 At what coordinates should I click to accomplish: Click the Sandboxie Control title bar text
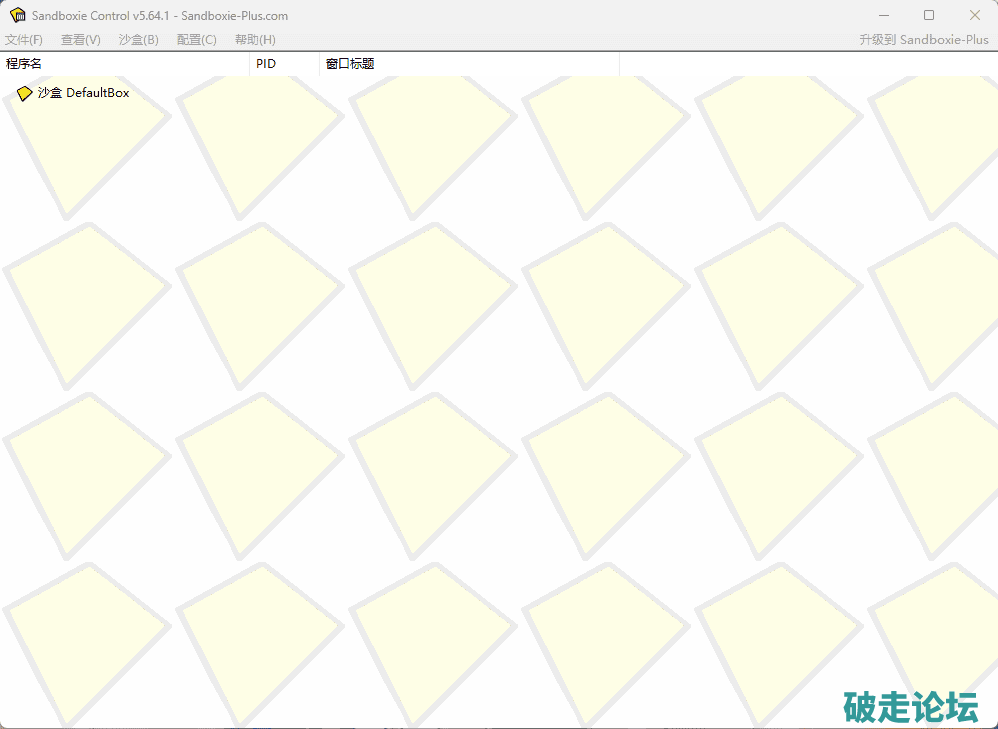160,14
